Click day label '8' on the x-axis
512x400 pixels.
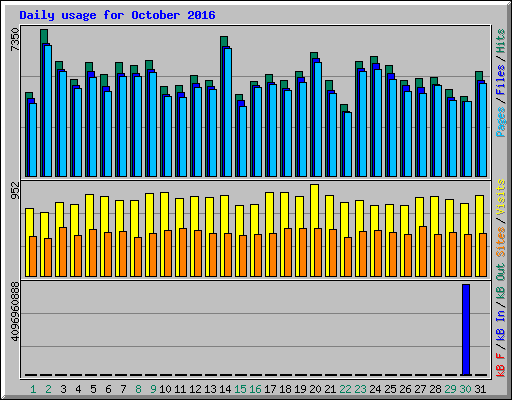click(138, 389)
